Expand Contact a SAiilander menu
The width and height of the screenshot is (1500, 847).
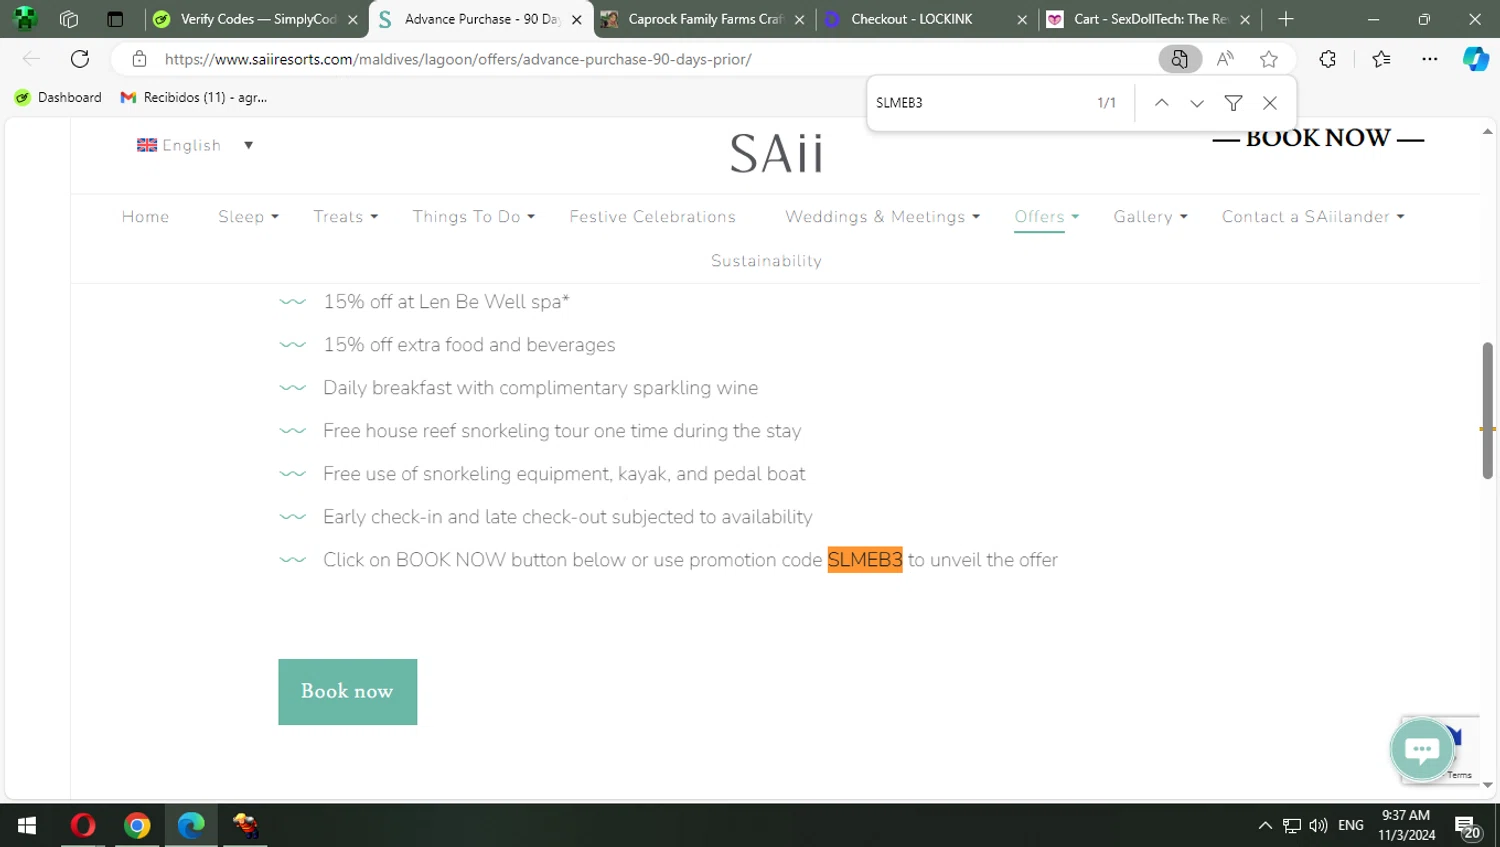pos(1313,217)
